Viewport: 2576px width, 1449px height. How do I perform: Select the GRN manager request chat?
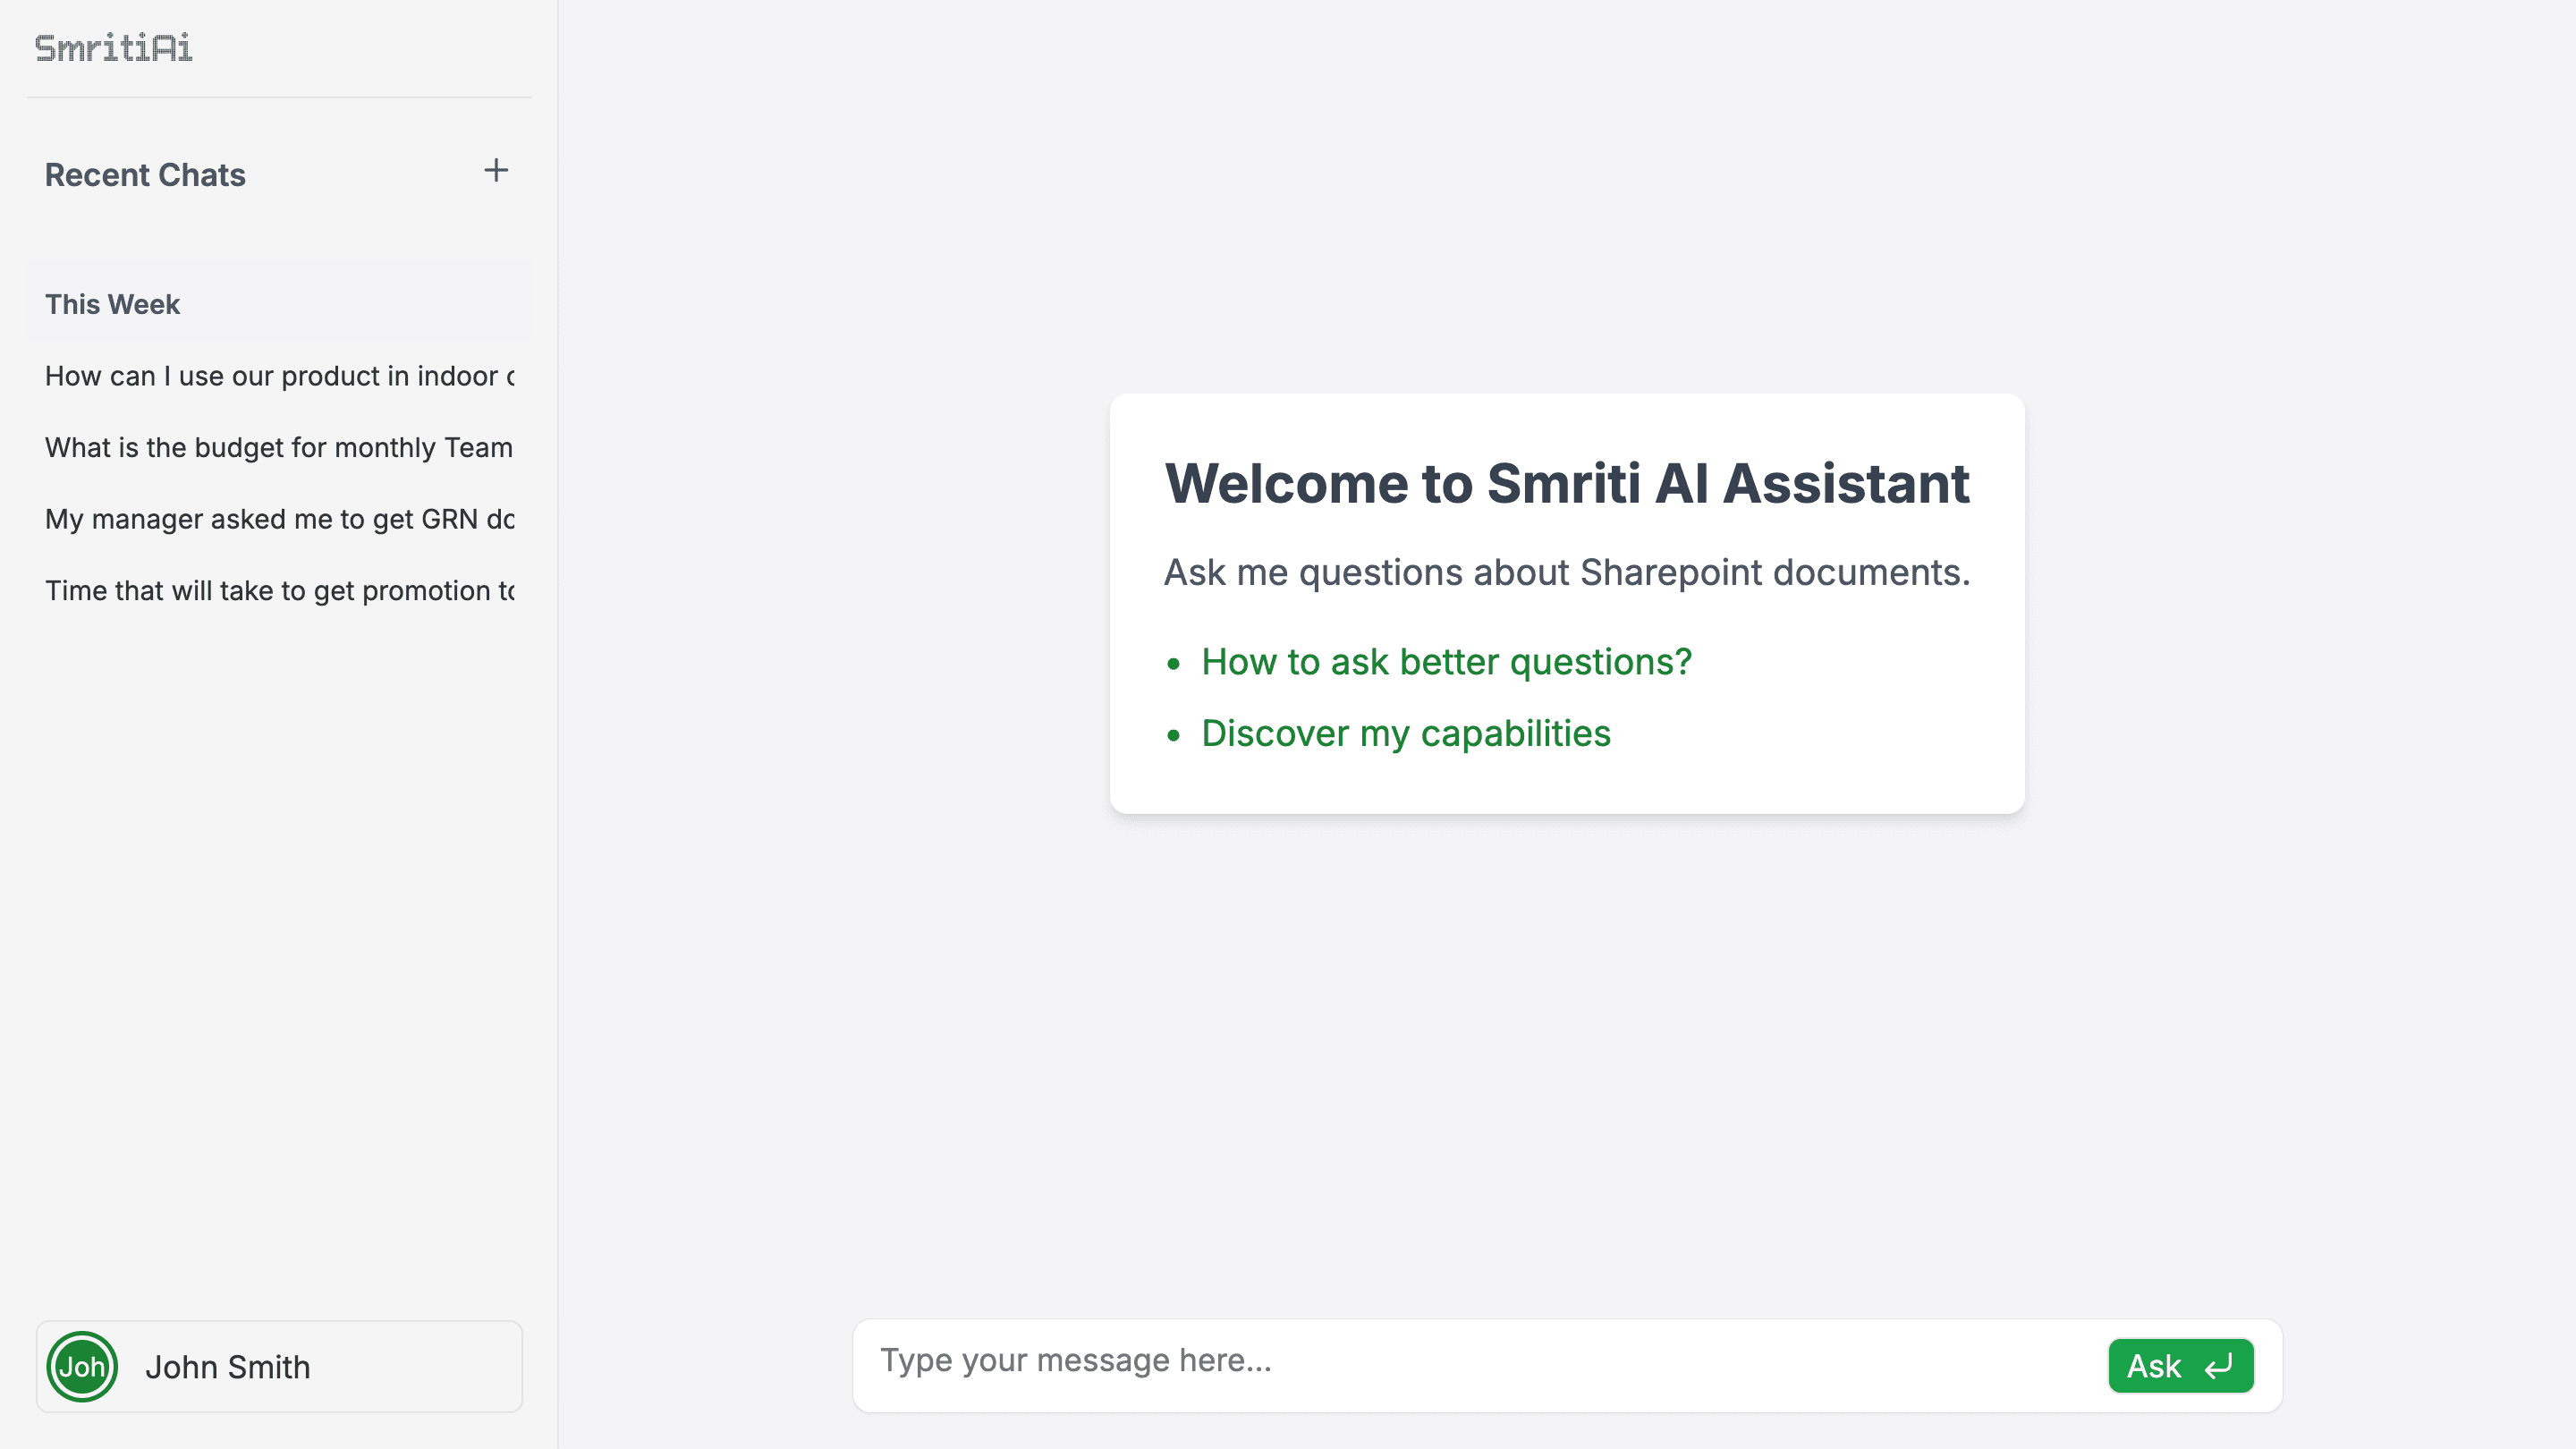pos(279,519)
